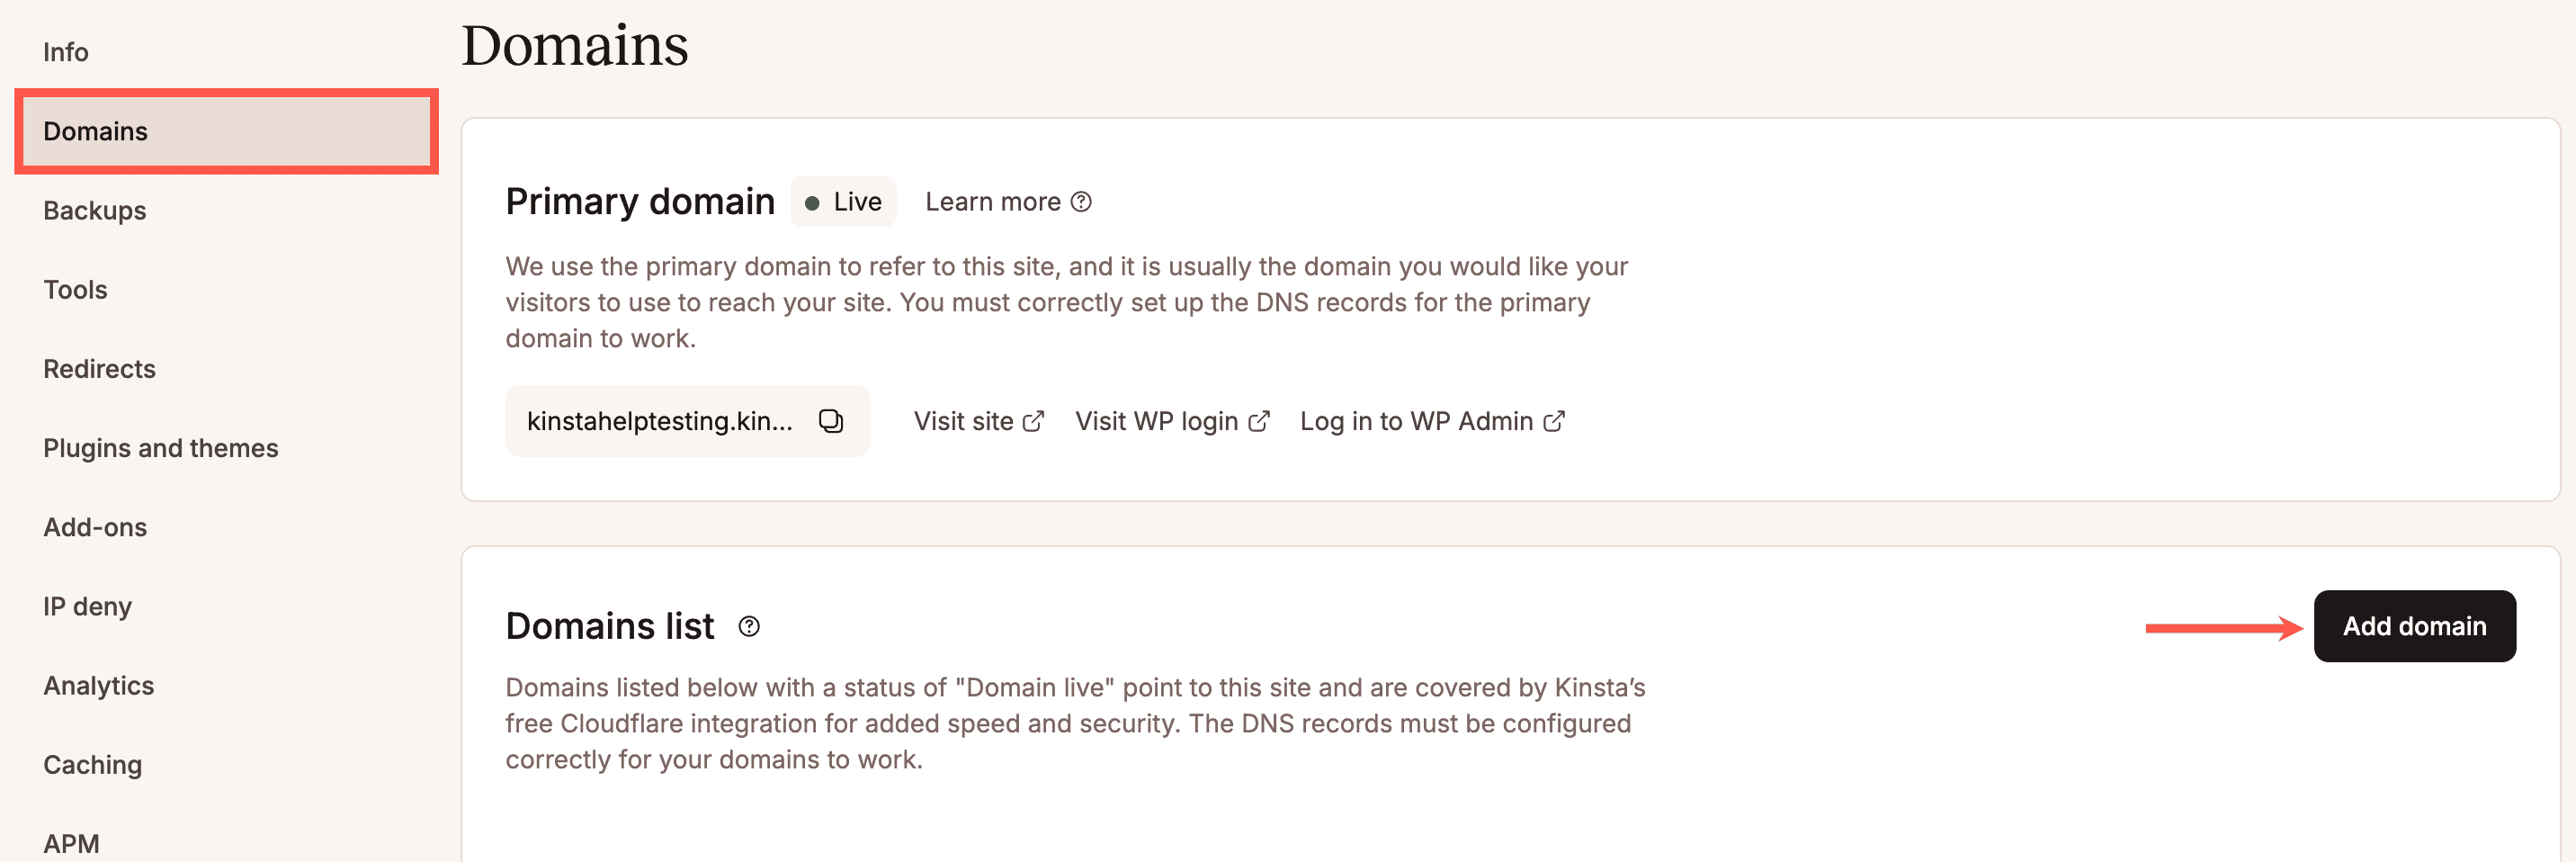Image resolution: width=2576 pixels, height=862 pixels.
Task: Click the Learn more help icon
Action: [1080, 202]
